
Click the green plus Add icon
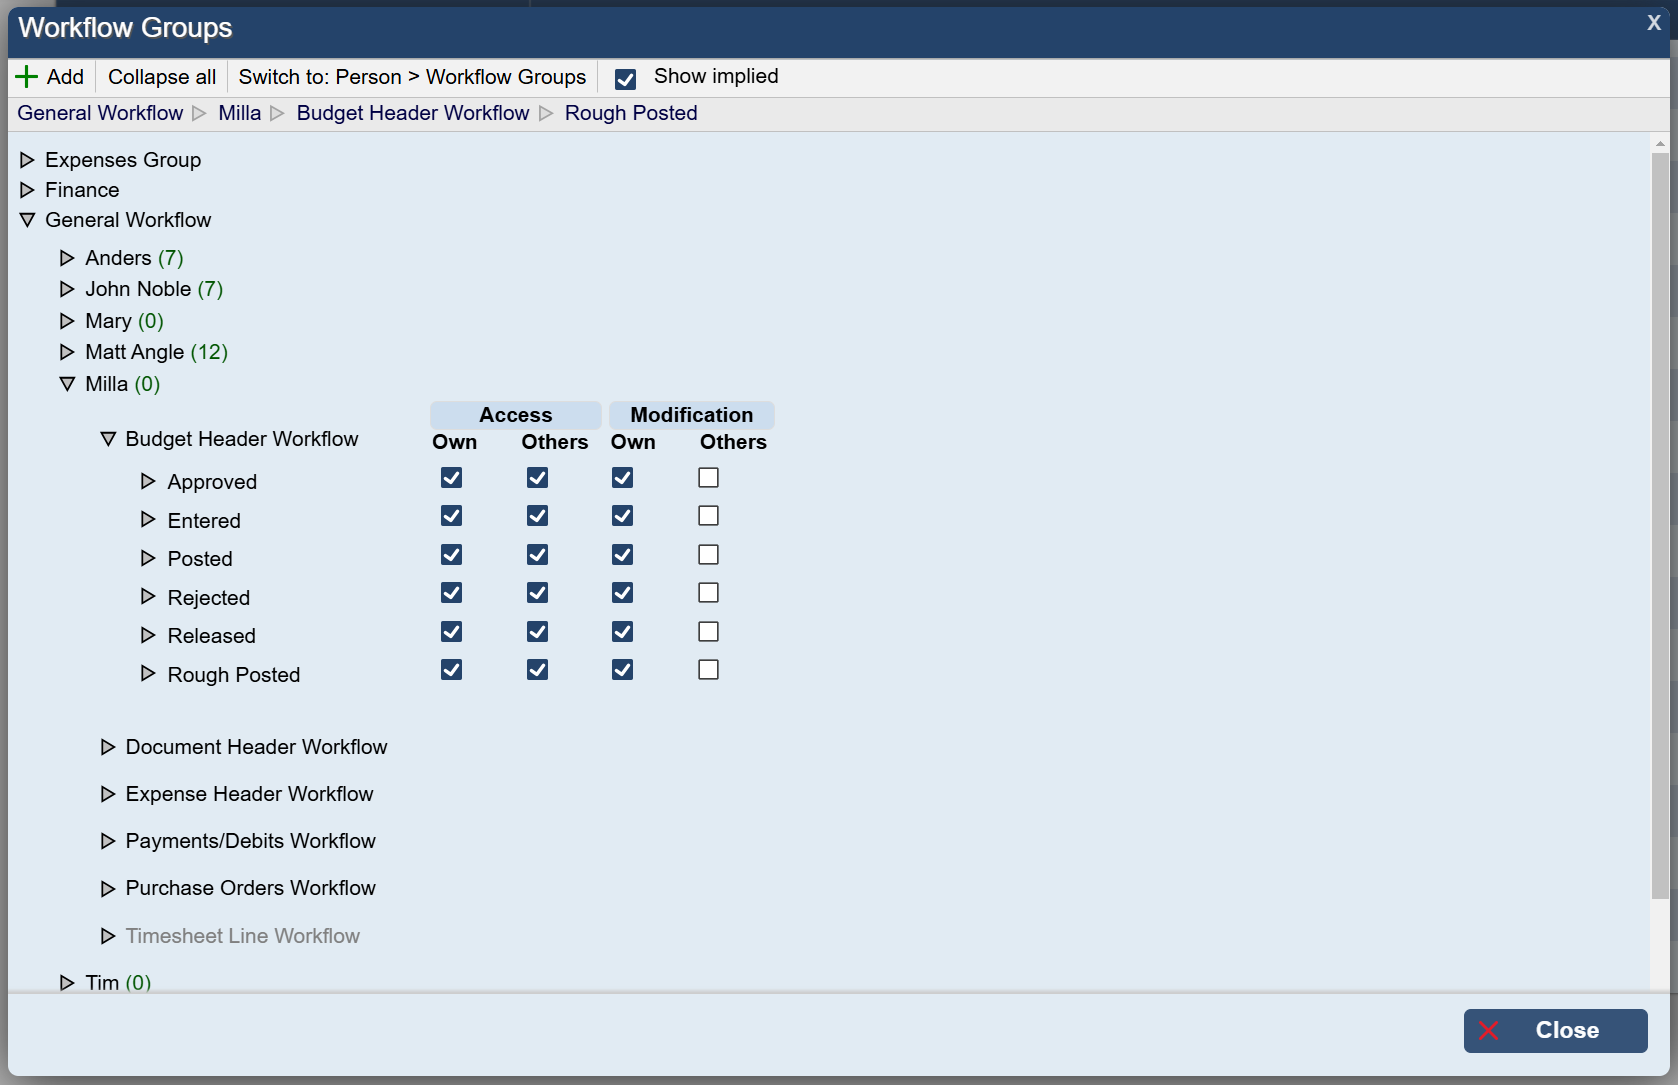click(x=27, y=77)
